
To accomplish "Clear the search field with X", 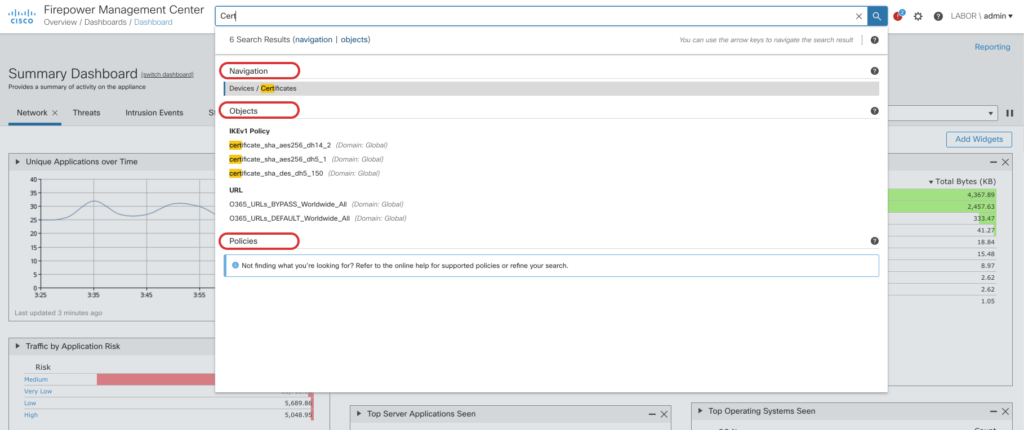I will (x=859, y=16).
